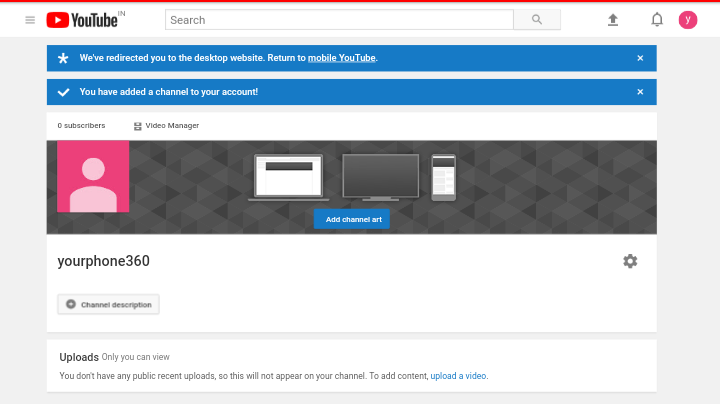Screen dimensions: 720x404
Task: Click the "Only you can view" text
Action: (x=135, y=357)
